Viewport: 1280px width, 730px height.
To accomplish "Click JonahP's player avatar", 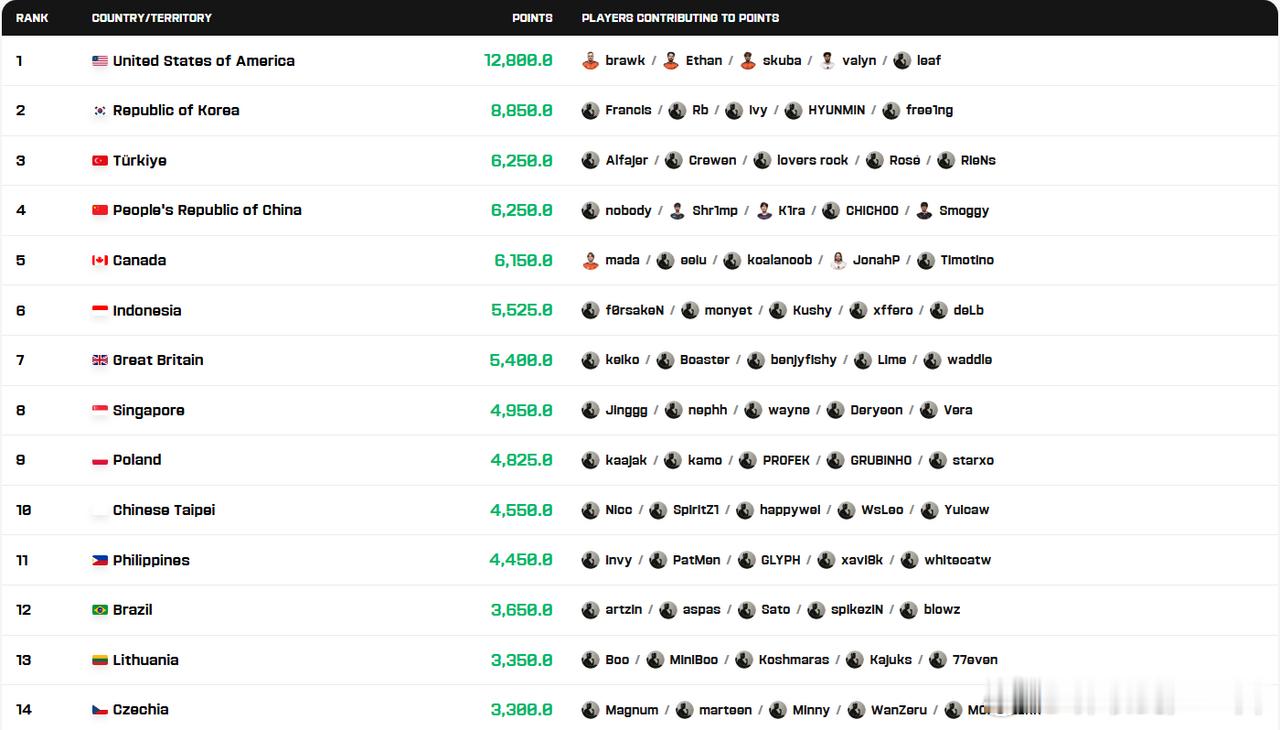I will coord(838,260).
